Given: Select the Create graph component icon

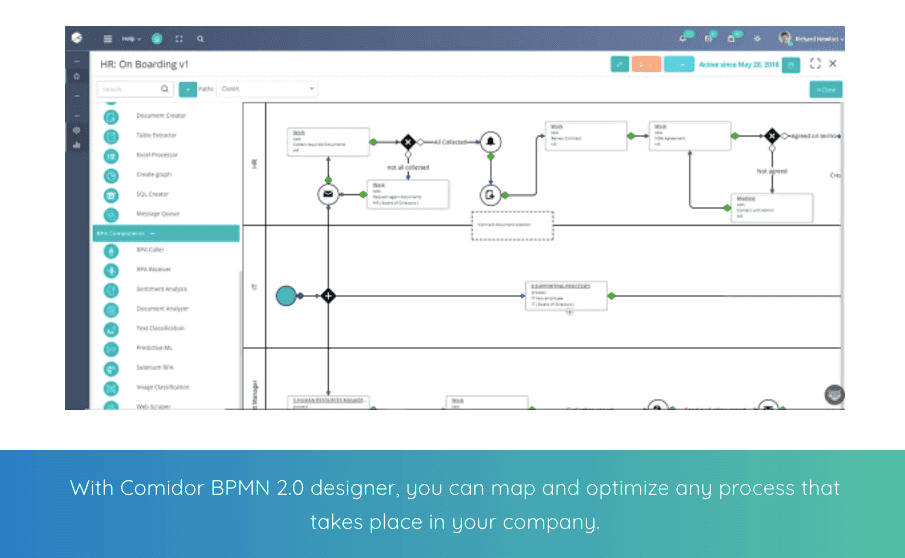Looking at the screenshot, I should 111,175.
